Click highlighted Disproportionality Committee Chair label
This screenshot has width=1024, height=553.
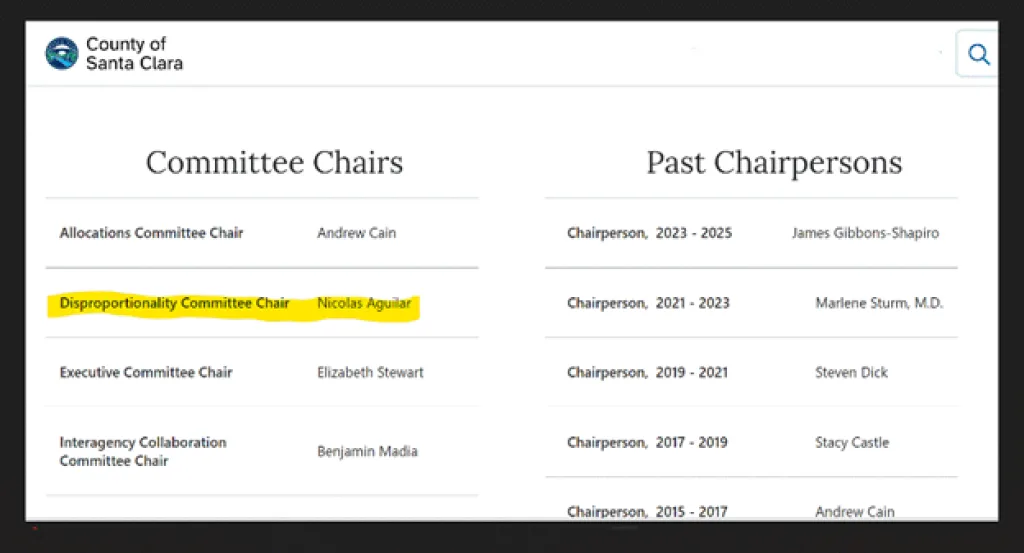(x=174, y=303)
